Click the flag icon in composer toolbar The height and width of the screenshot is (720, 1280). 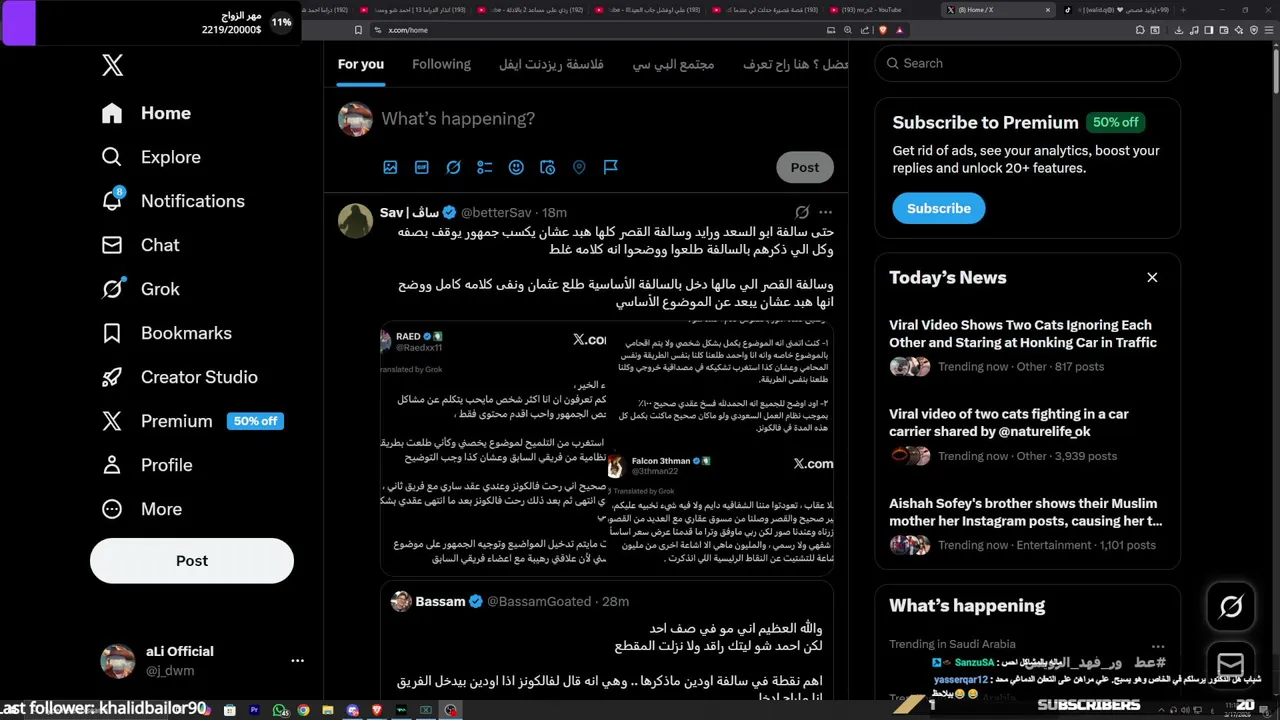click(611, 167)
